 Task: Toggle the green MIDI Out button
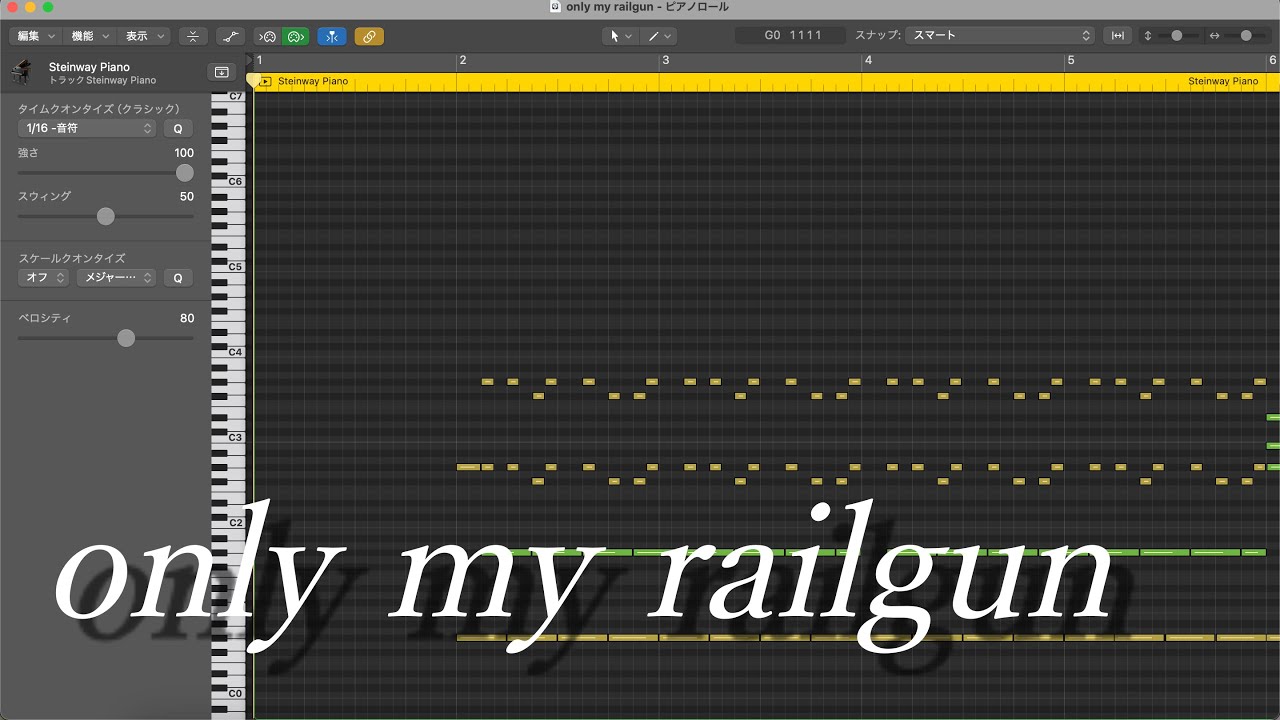[295, 36]
